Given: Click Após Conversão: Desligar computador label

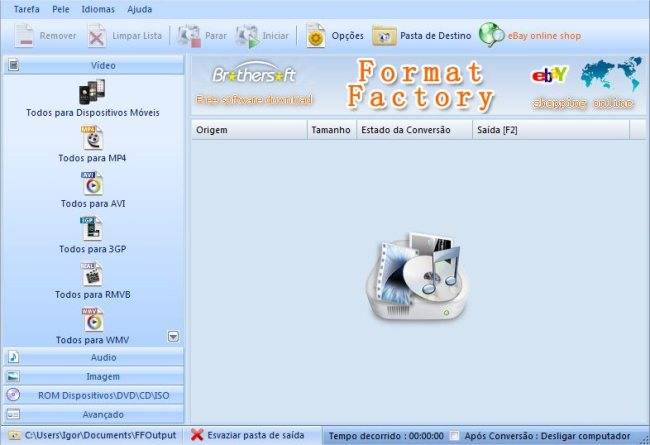Looking at the screenshot, I should click(x=547, y=436).
